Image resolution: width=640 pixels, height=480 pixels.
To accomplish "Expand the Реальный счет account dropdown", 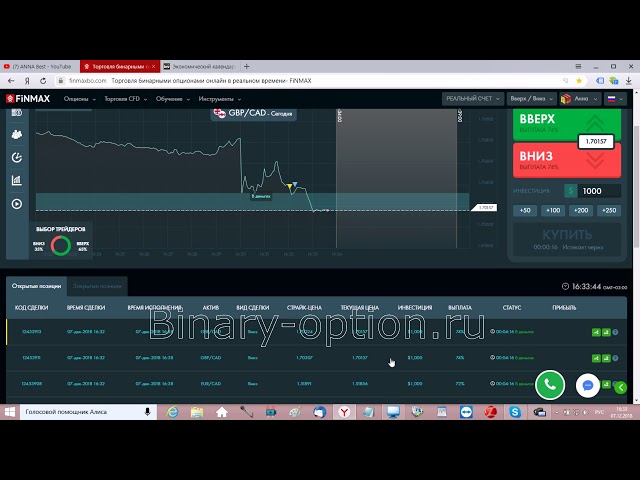I will click(471, 99).
